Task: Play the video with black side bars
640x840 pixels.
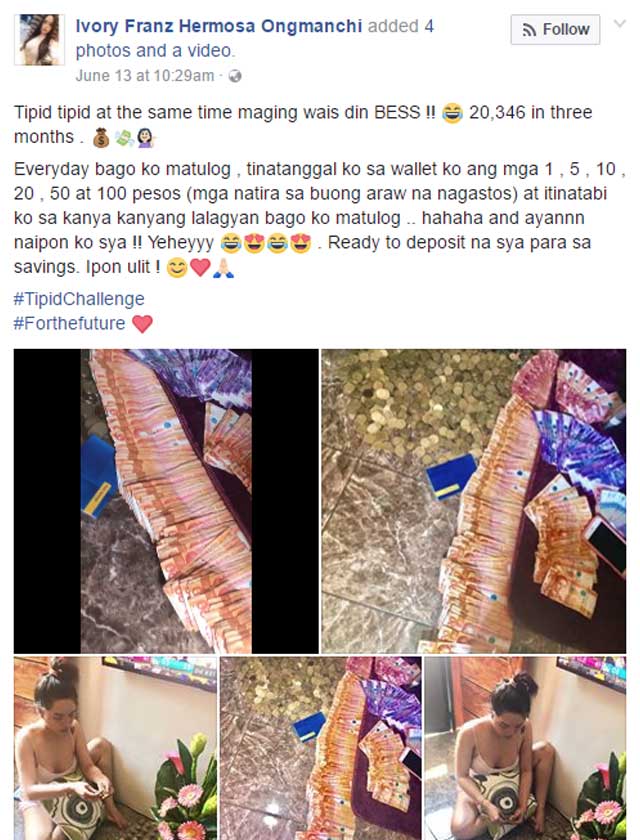Action: point(166,501)
